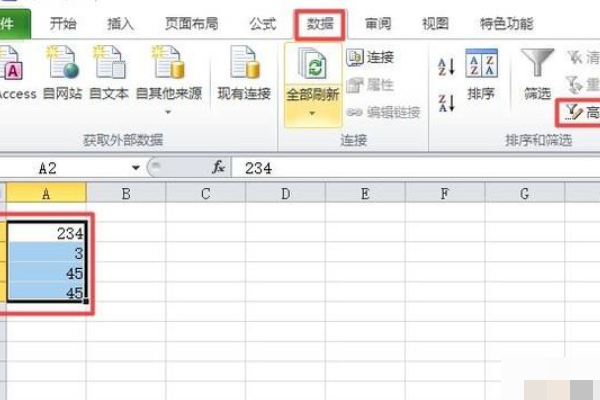Select column A header
600x400 pixels.
point(46,193)
